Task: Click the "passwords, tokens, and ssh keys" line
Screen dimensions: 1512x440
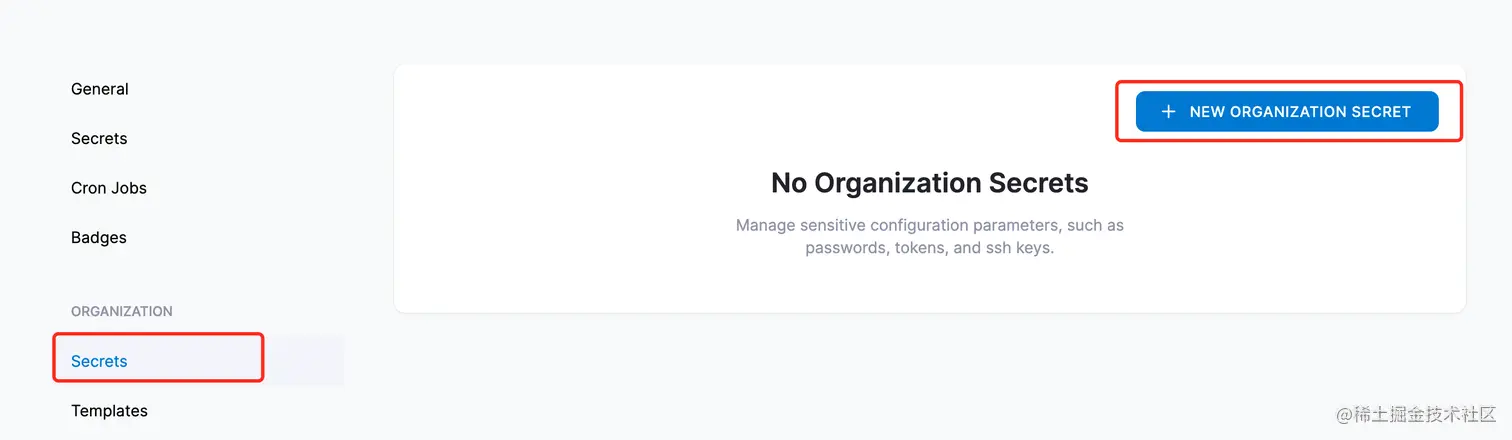Action: pyautogui.click(x=929, y=247)
